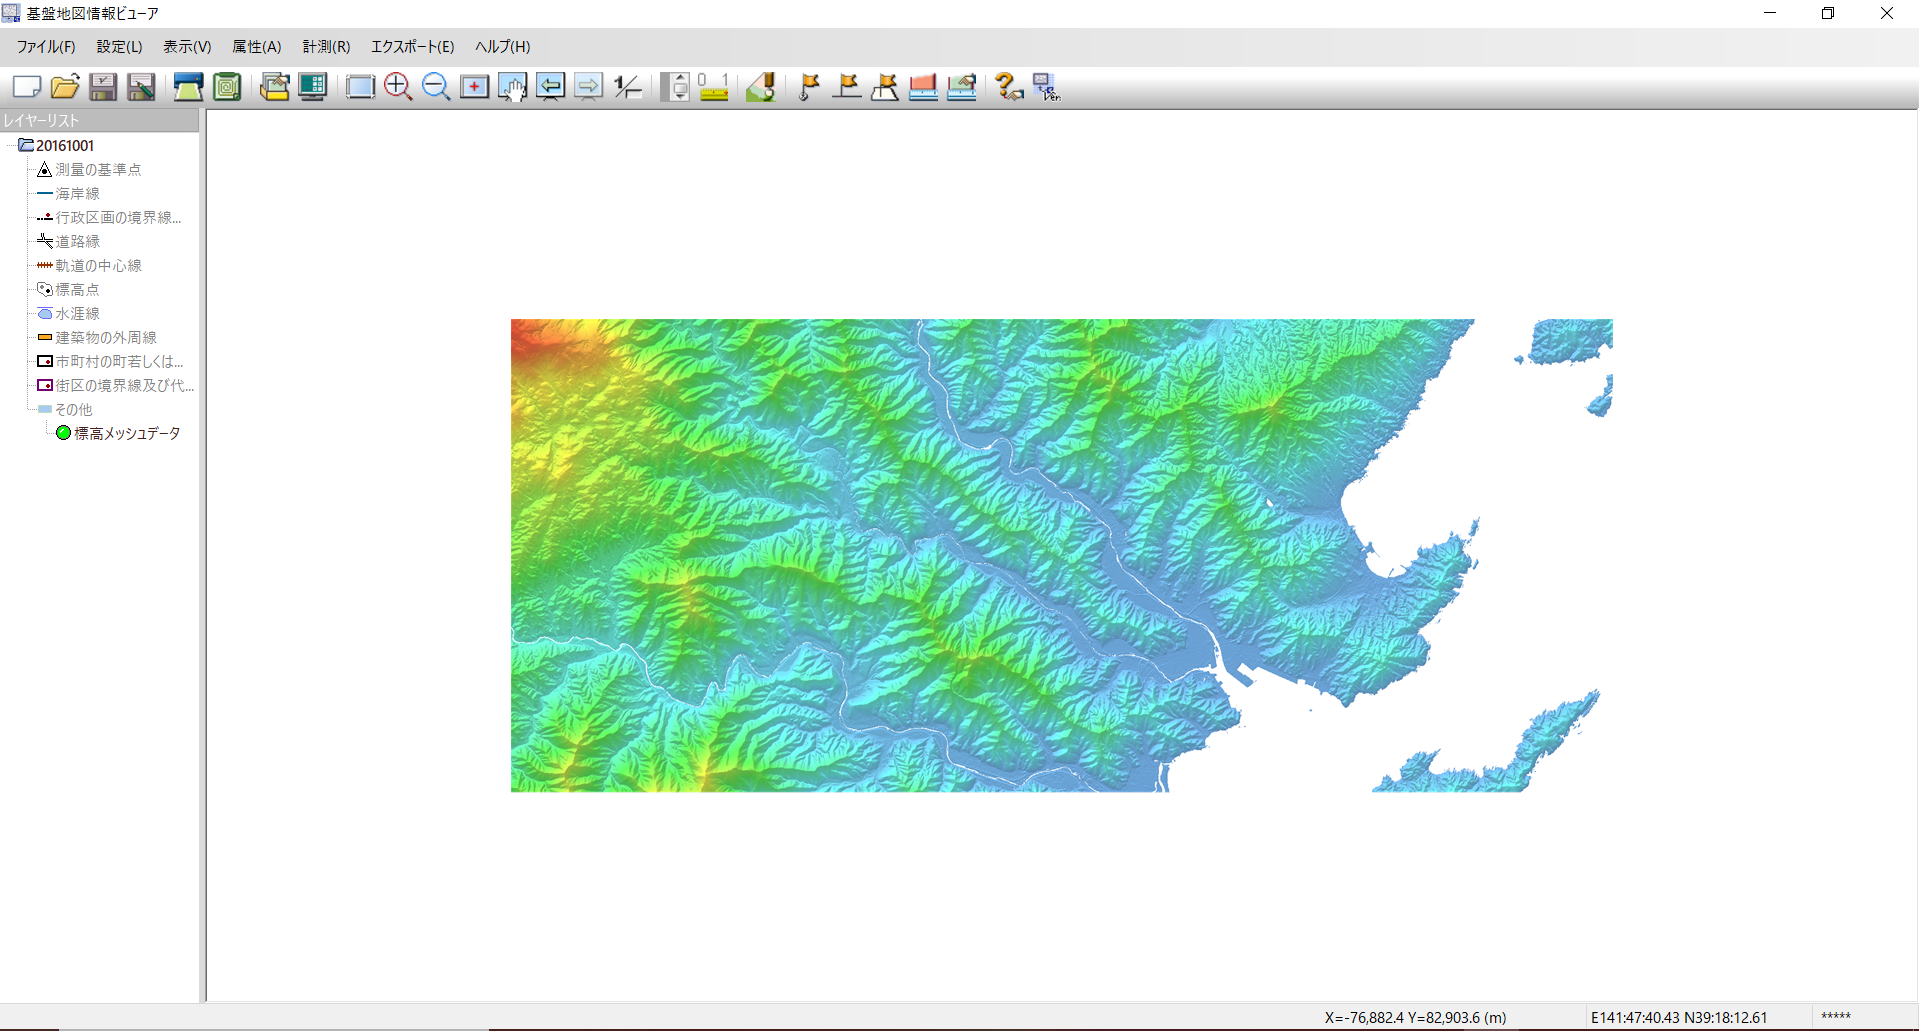Click the green area paint measurement icon

pyautogui.click(x=761, y=87)
